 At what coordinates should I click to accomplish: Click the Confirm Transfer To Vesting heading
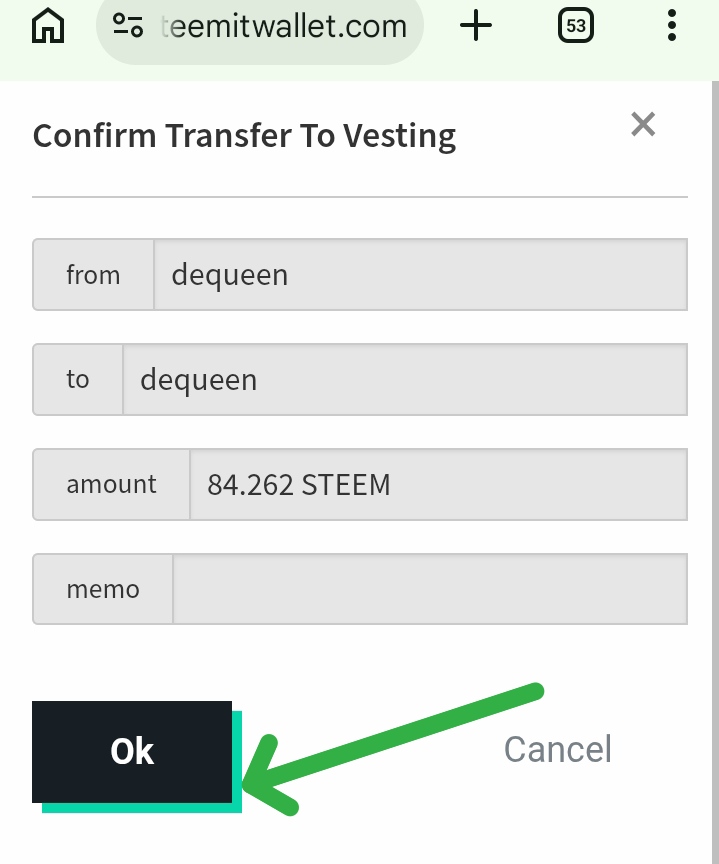click(245, 135)
